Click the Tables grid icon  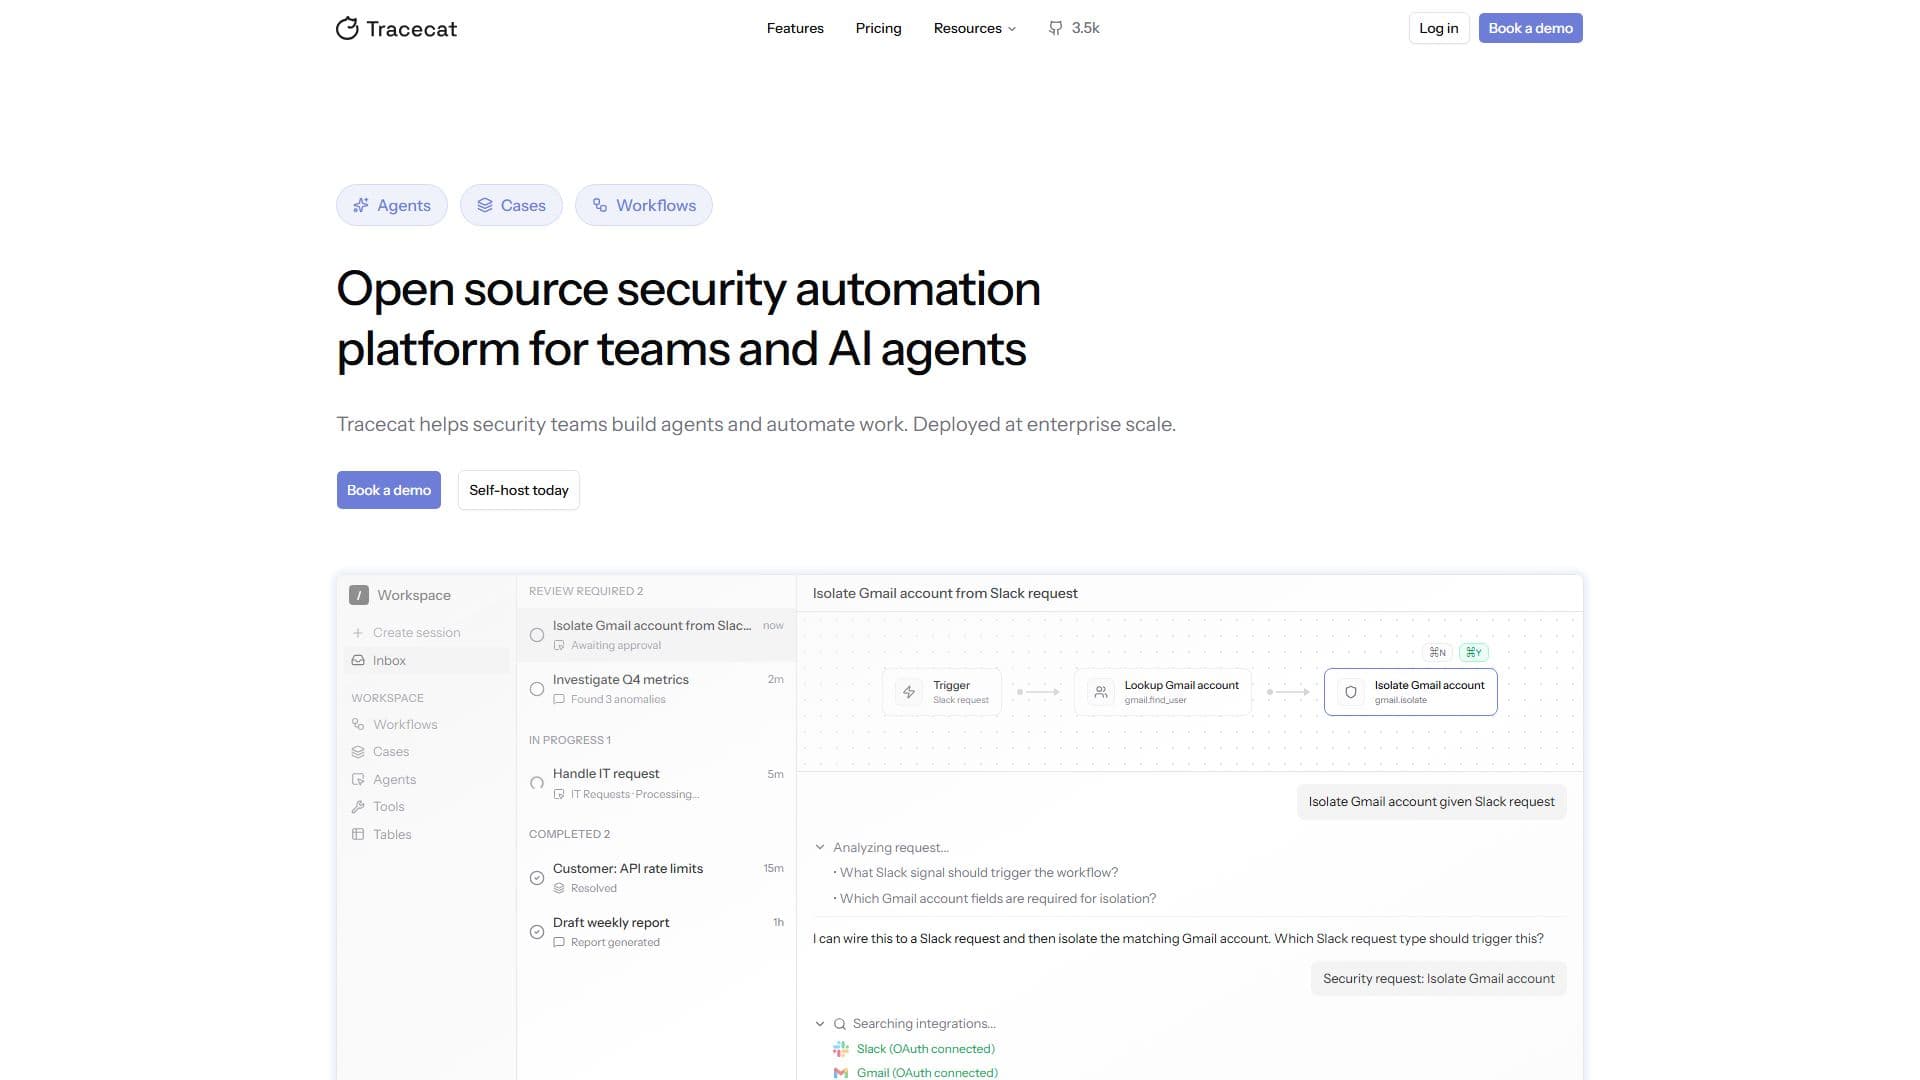pos(358,834)
